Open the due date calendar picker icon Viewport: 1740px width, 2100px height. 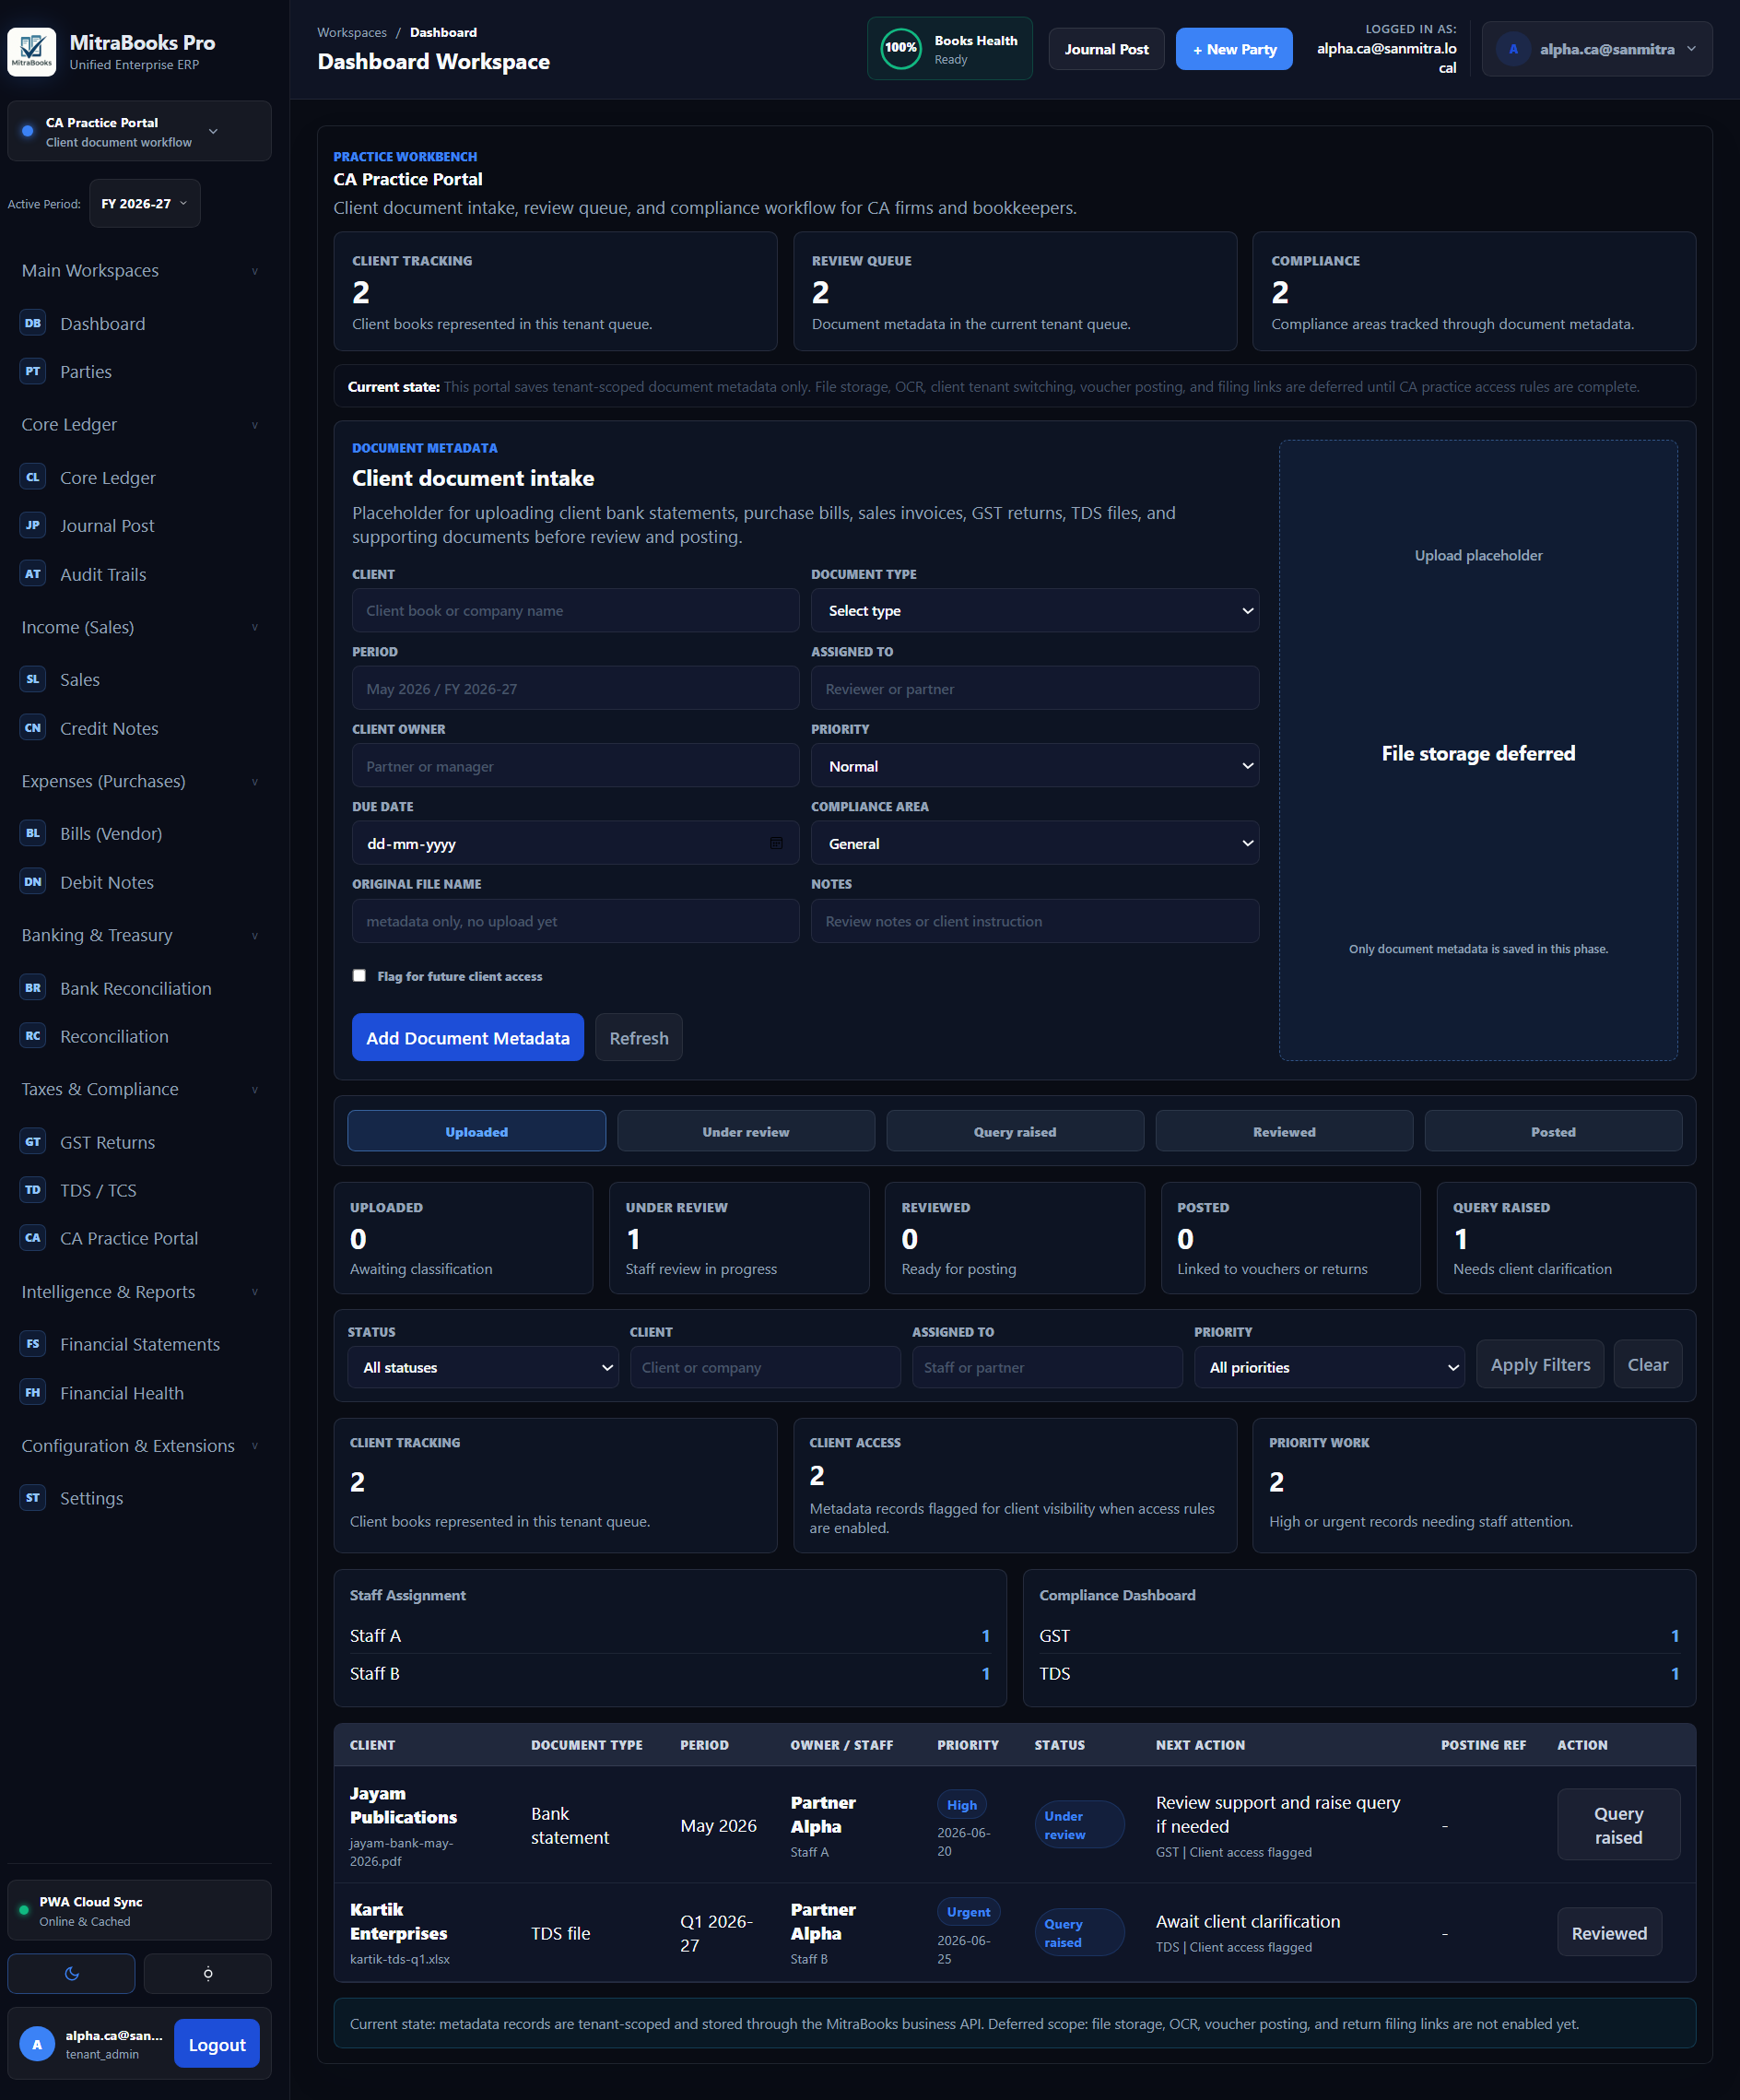(x=777, y=843)
